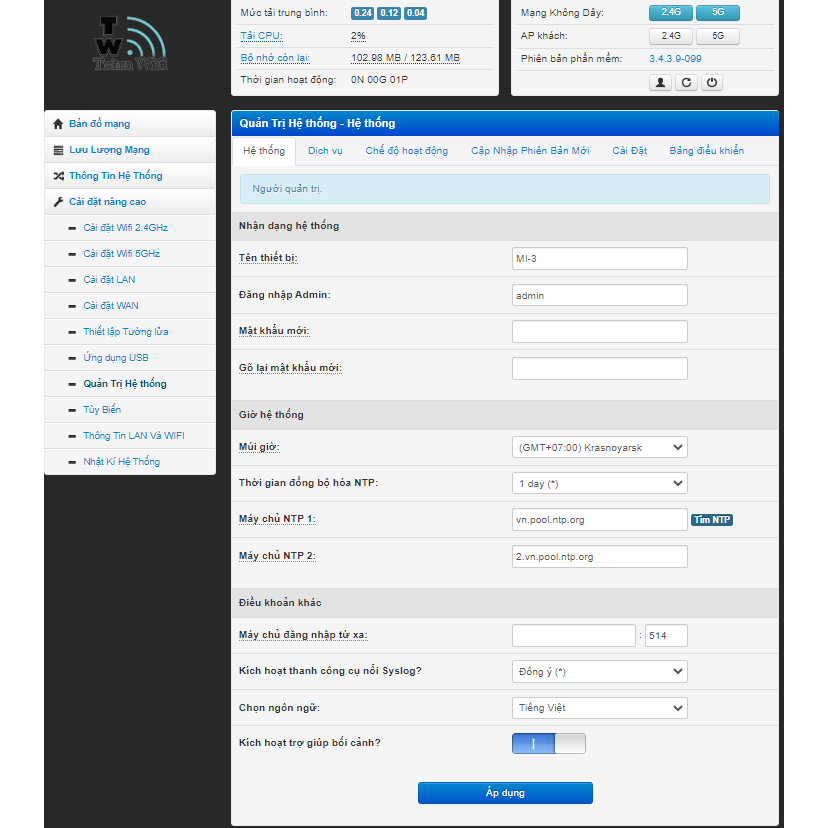Screen dimensions: 828x828
Task: Click the Tìm NTP button
Action: [712, 519]
